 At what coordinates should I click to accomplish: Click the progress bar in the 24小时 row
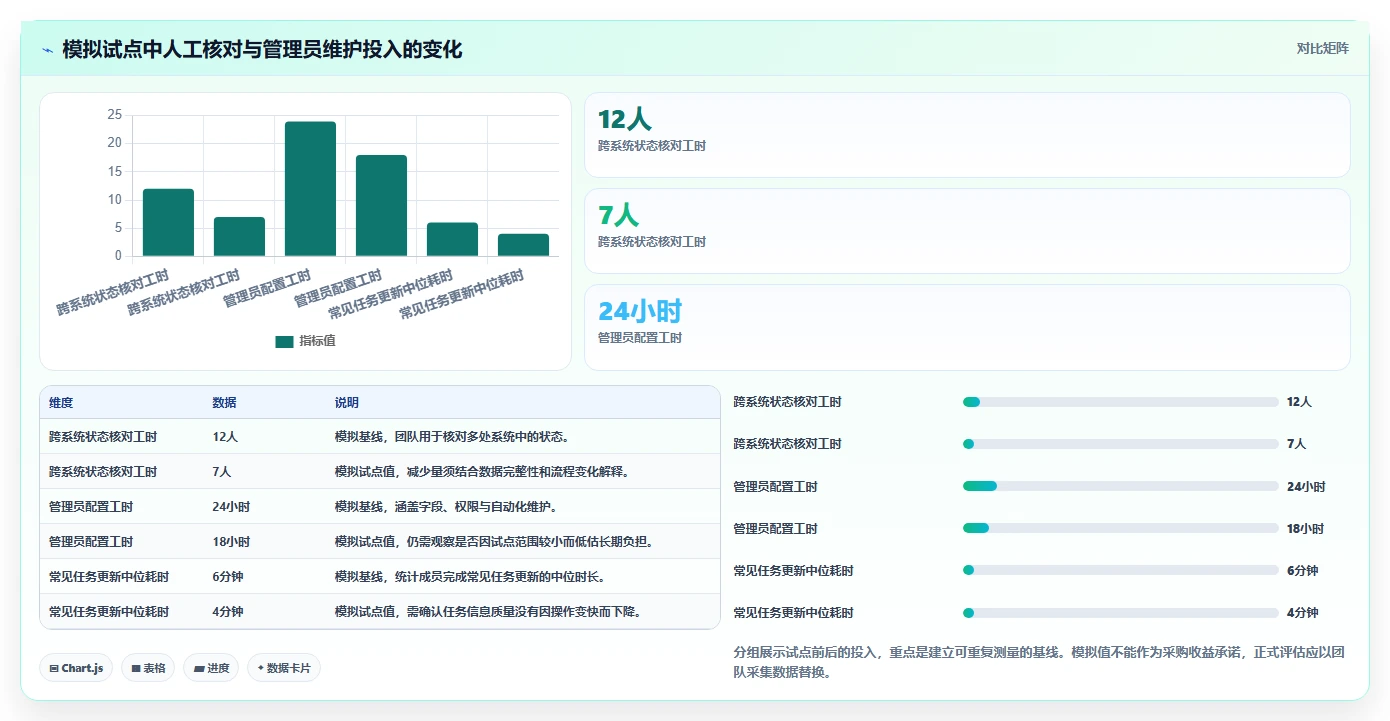tap(1120, 486)
